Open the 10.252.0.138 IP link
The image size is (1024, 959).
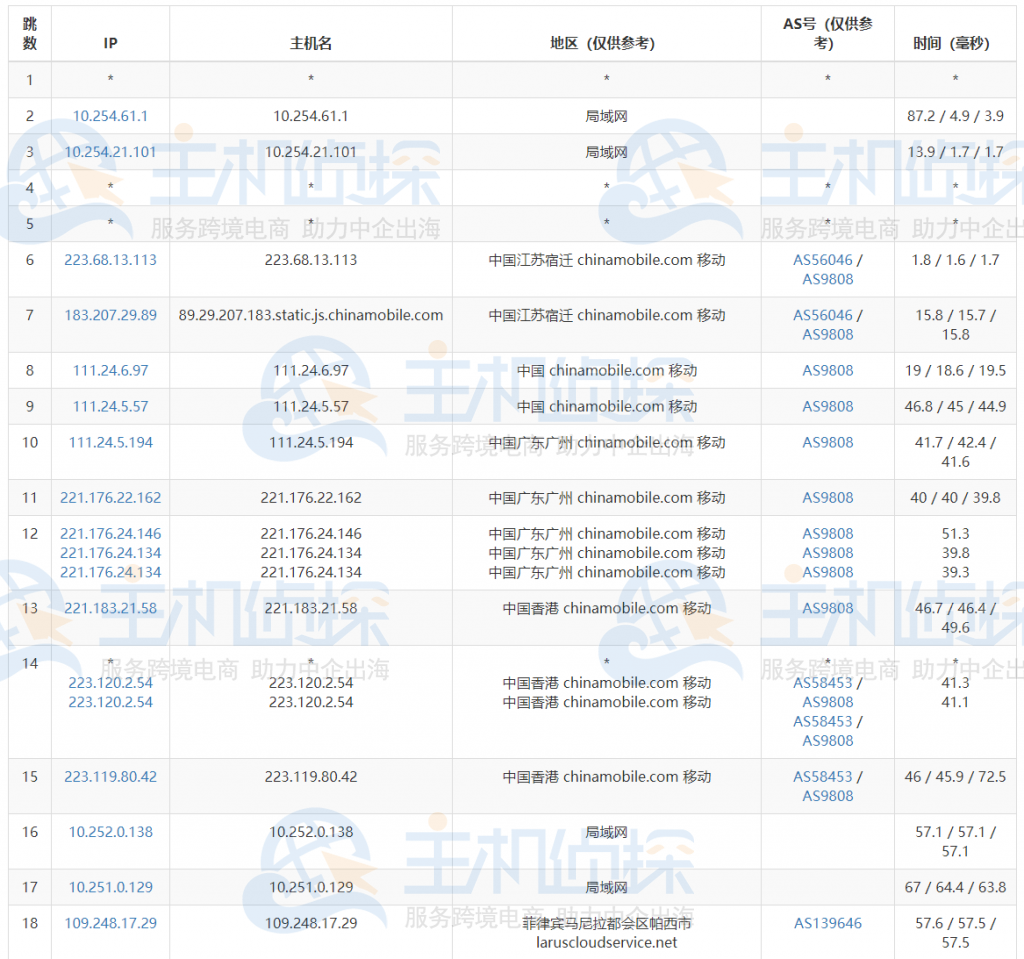click(110, 833)
